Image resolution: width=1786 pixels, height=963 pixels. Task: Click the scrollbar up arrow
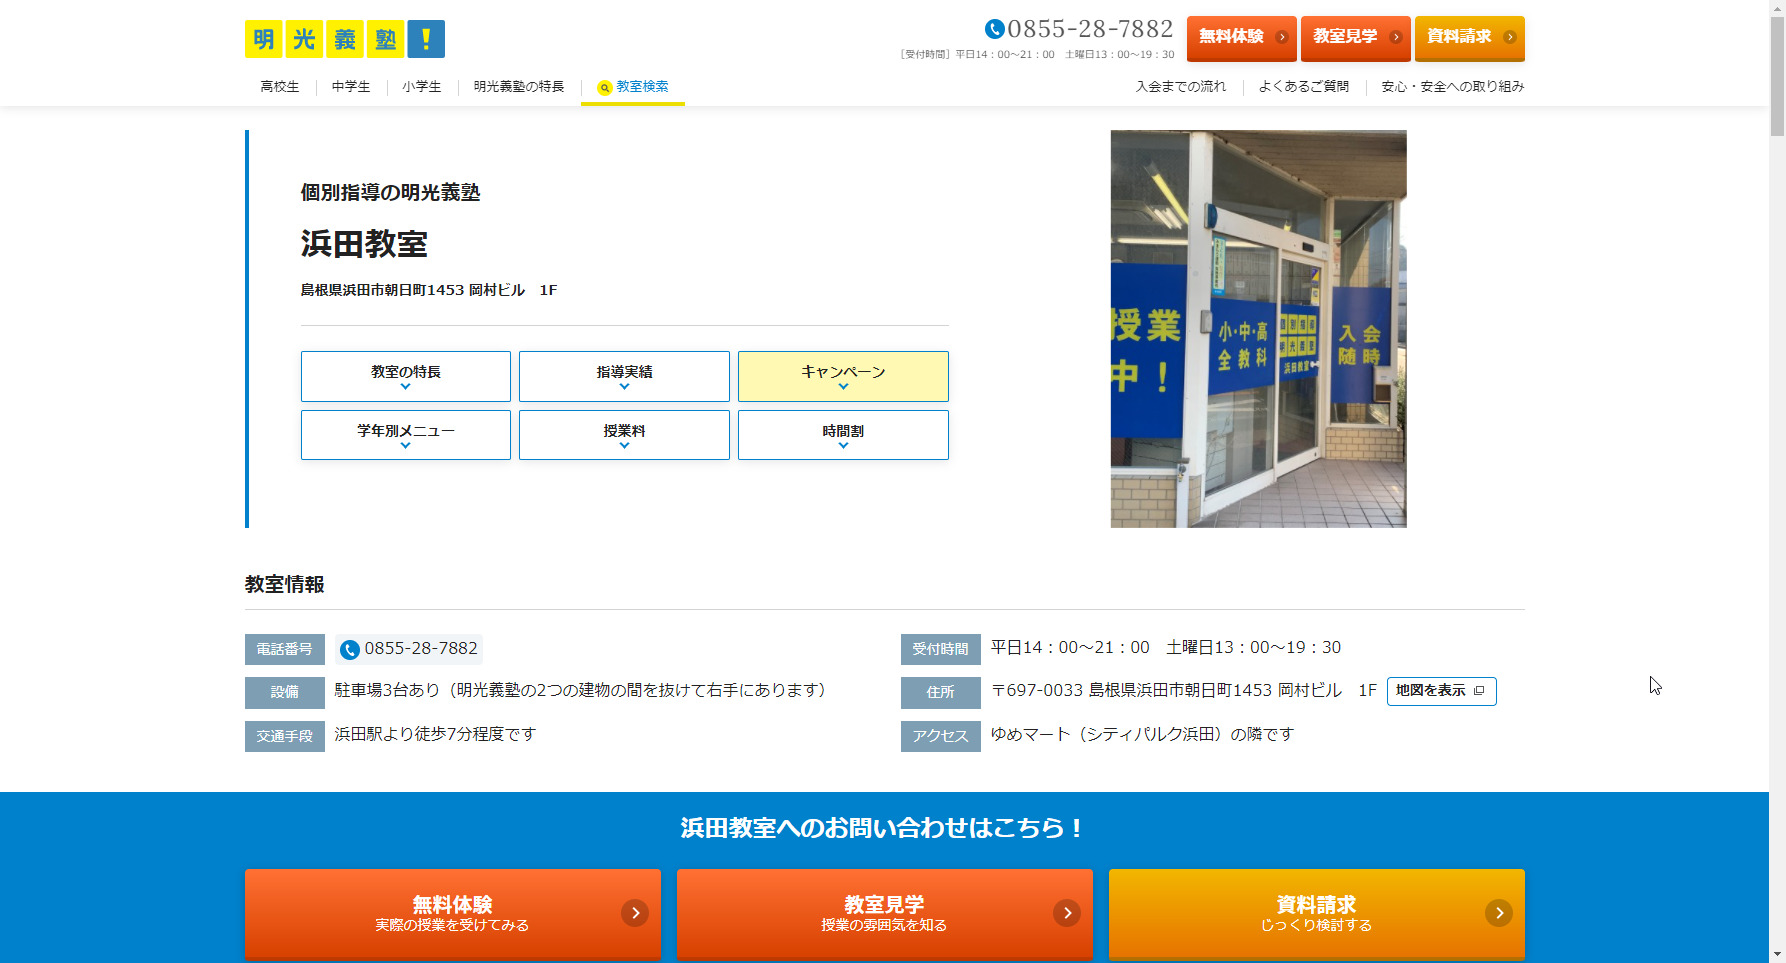1777,7
